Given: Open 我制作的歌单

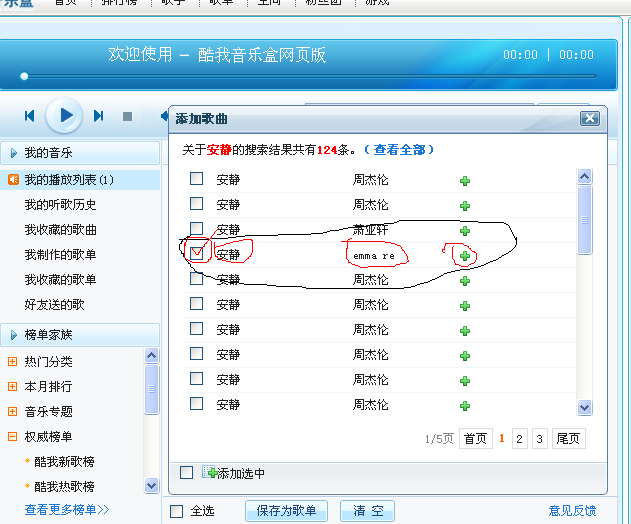Looking at the screenshot, I should click(60, 254).
